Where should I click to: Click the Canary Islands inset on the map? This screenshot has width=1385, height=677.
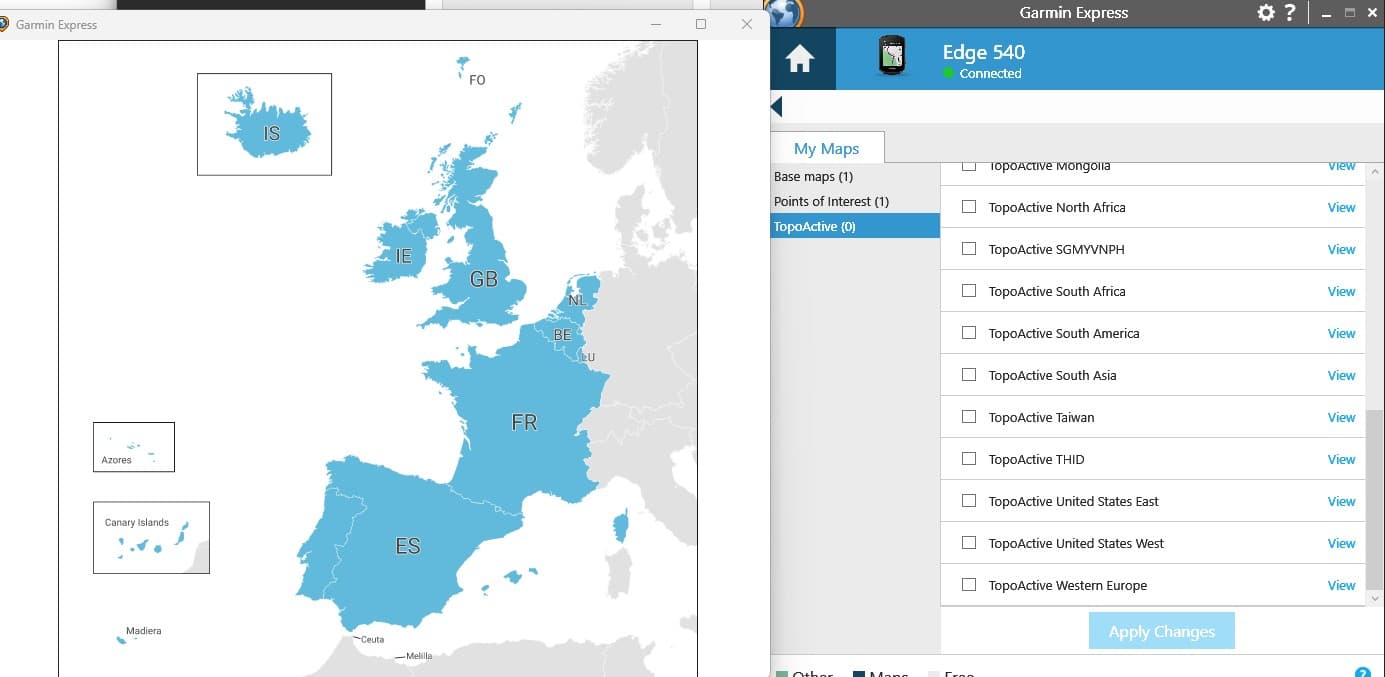(151, 537)
